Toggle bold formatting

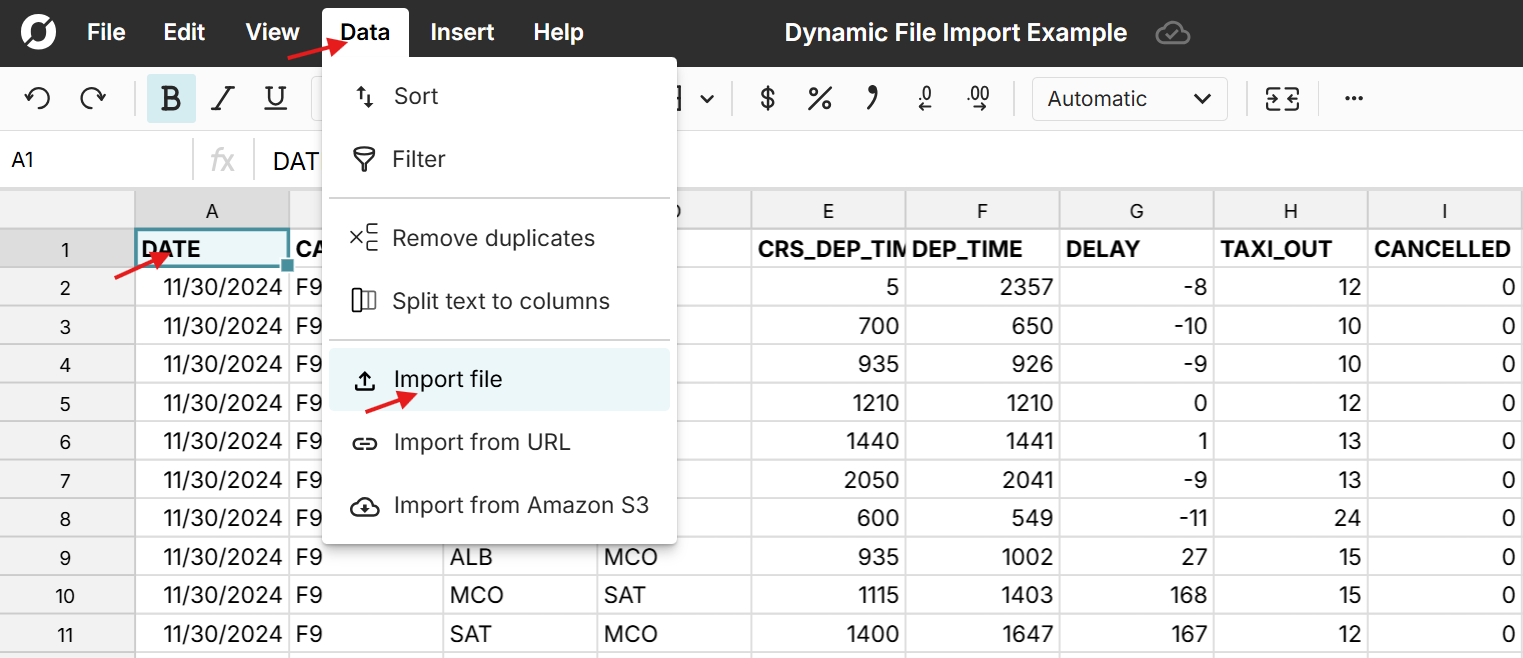(170, 98)
